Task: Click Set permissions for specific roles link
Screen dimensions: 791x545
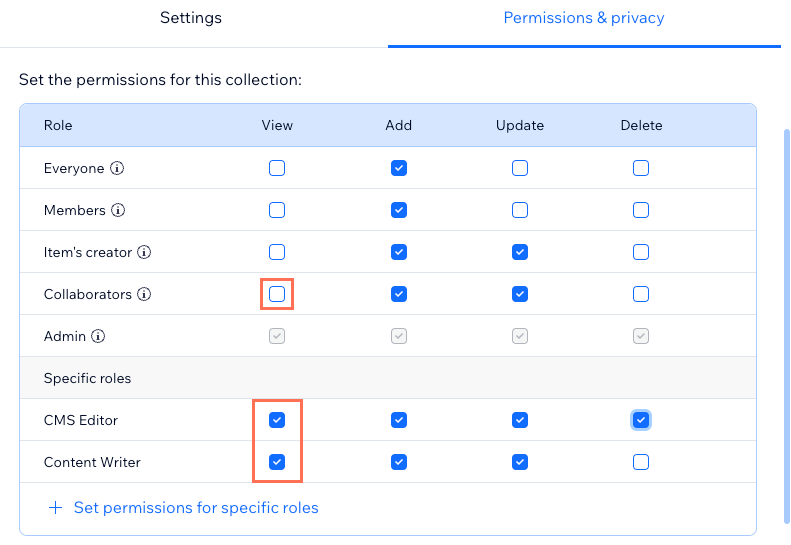Action: (x=196, y=508)
